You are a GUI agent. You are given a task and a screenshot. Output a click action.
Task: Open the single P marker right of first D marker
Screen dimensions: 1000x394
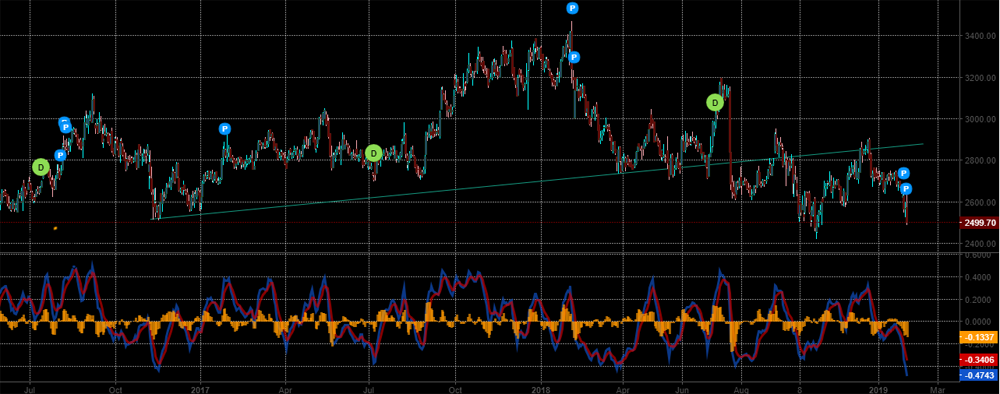[60, 155]
